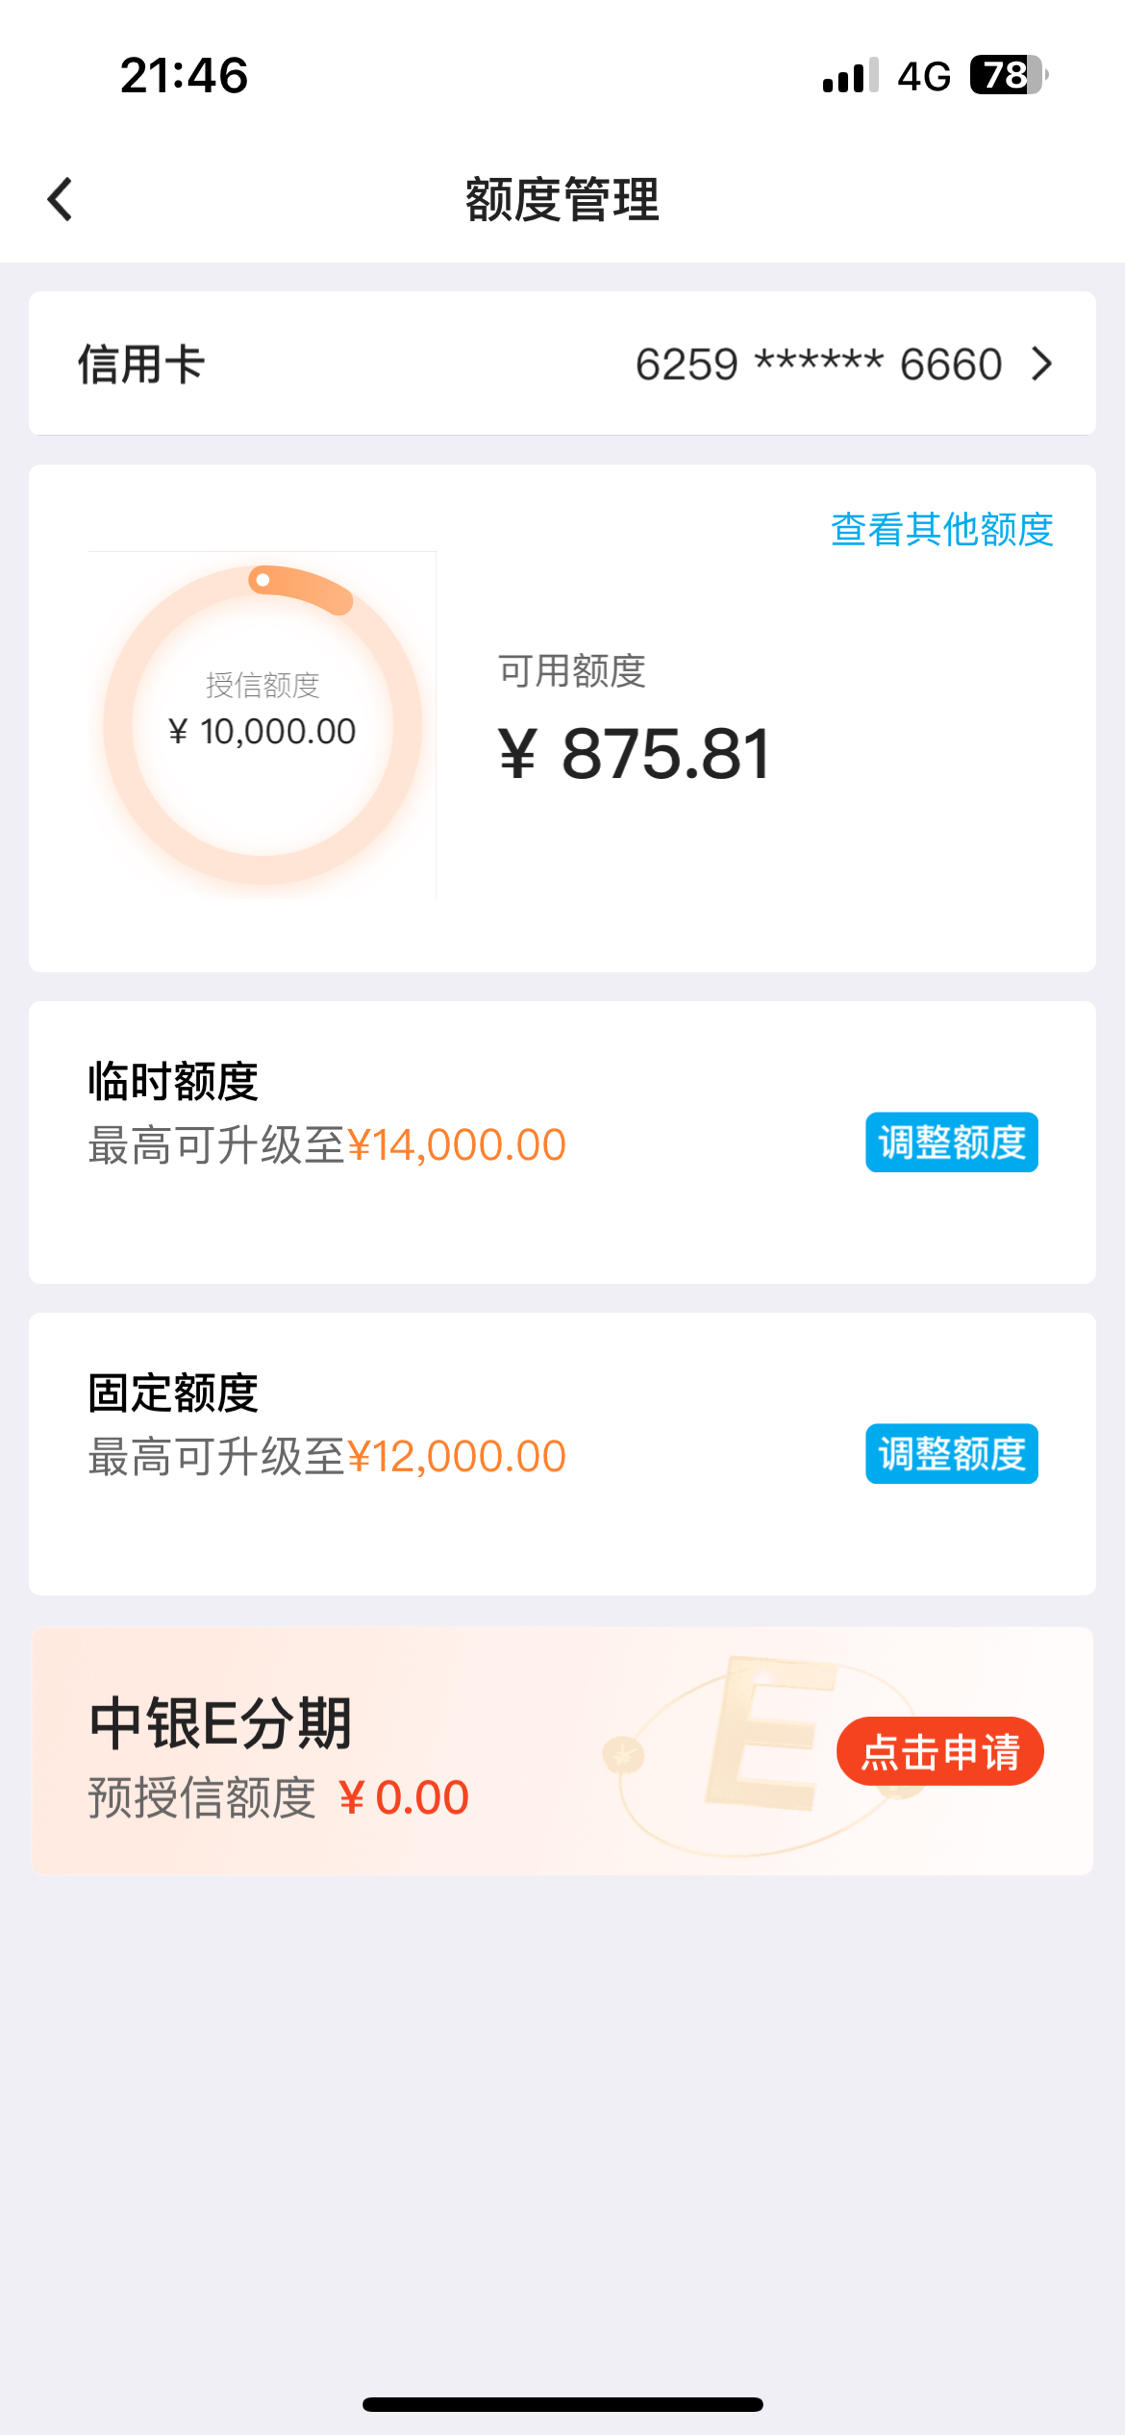Click 调整额度 for 临时额度
The height and width of the screenshot is (2435, 1125).
(x=952, y=1142)
